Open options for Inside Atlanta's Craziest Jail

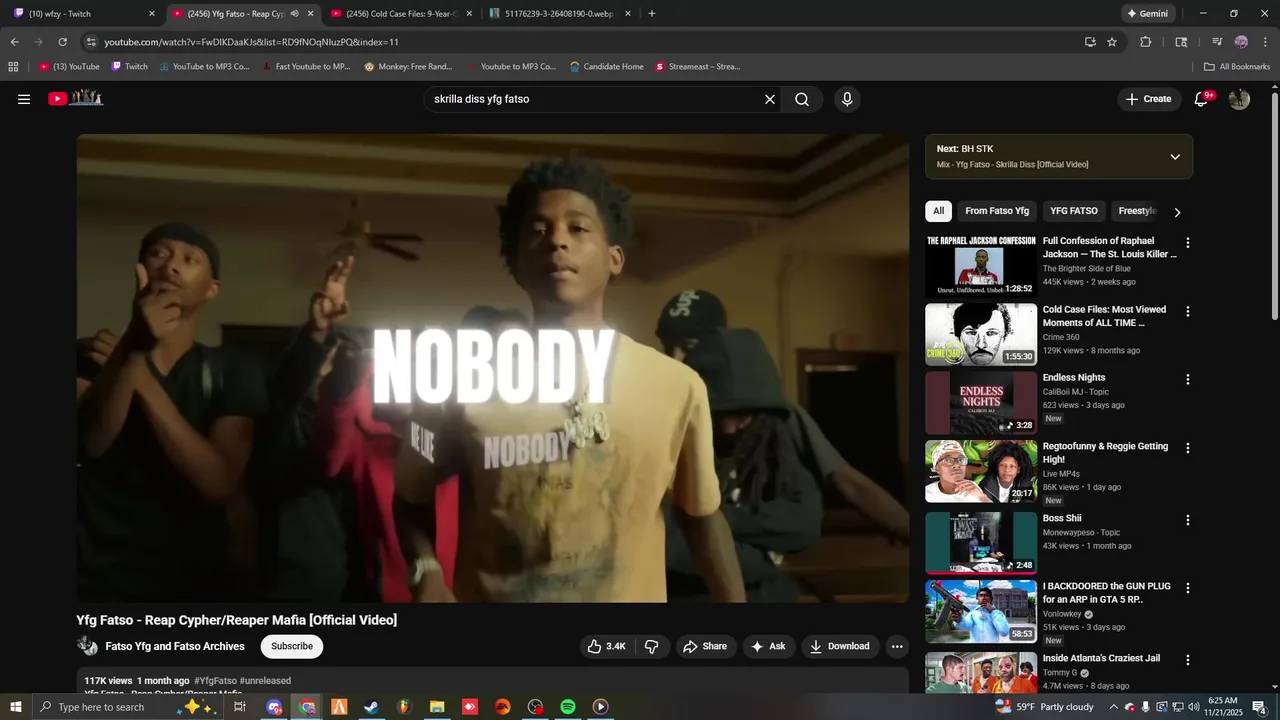(x=1188, y=660)
